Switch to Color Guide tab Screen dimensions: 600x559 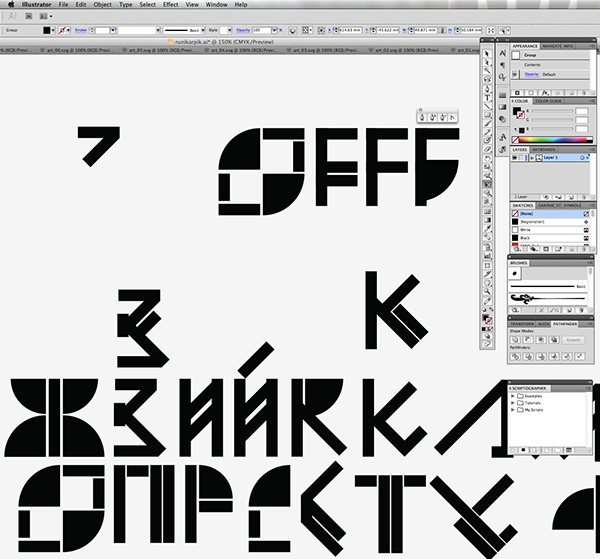(548, 101)
